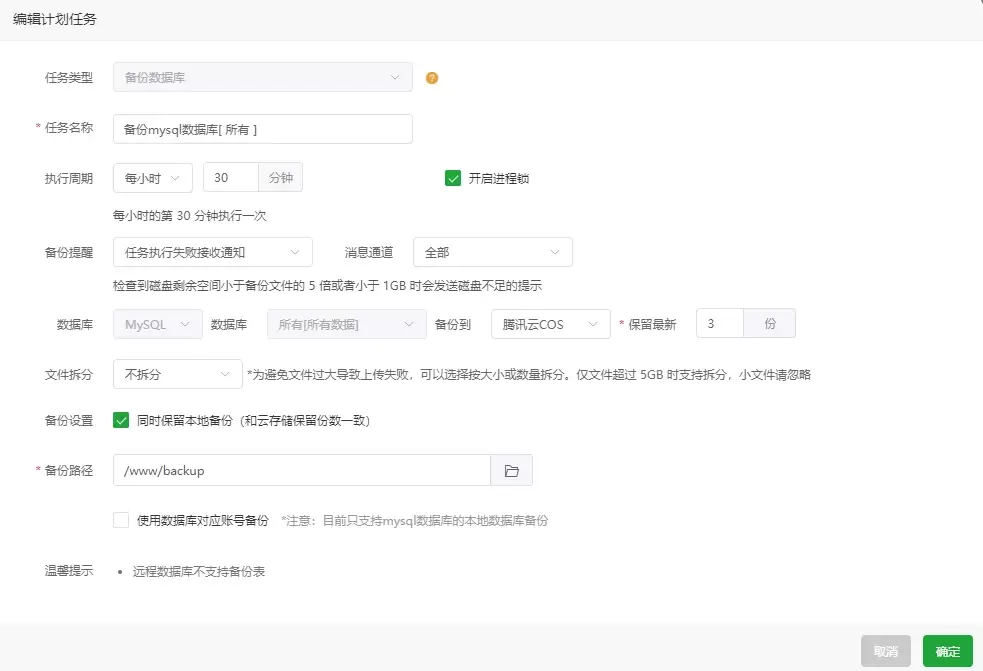
Task: Click the 30 minutes value field
Action: point(230,178)
